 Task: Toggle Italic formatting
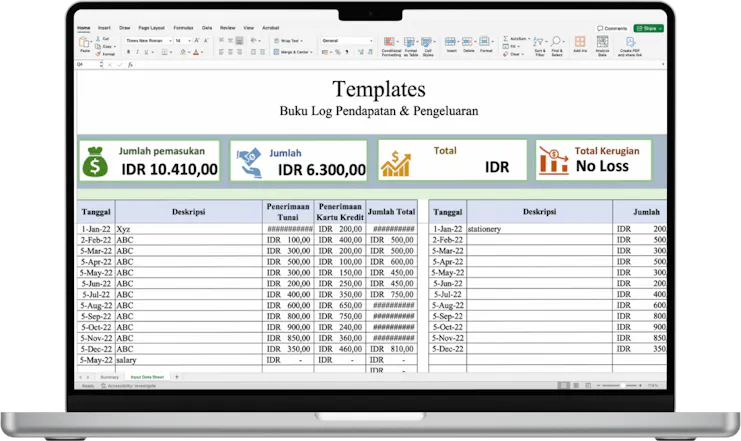tap(137, 52)
